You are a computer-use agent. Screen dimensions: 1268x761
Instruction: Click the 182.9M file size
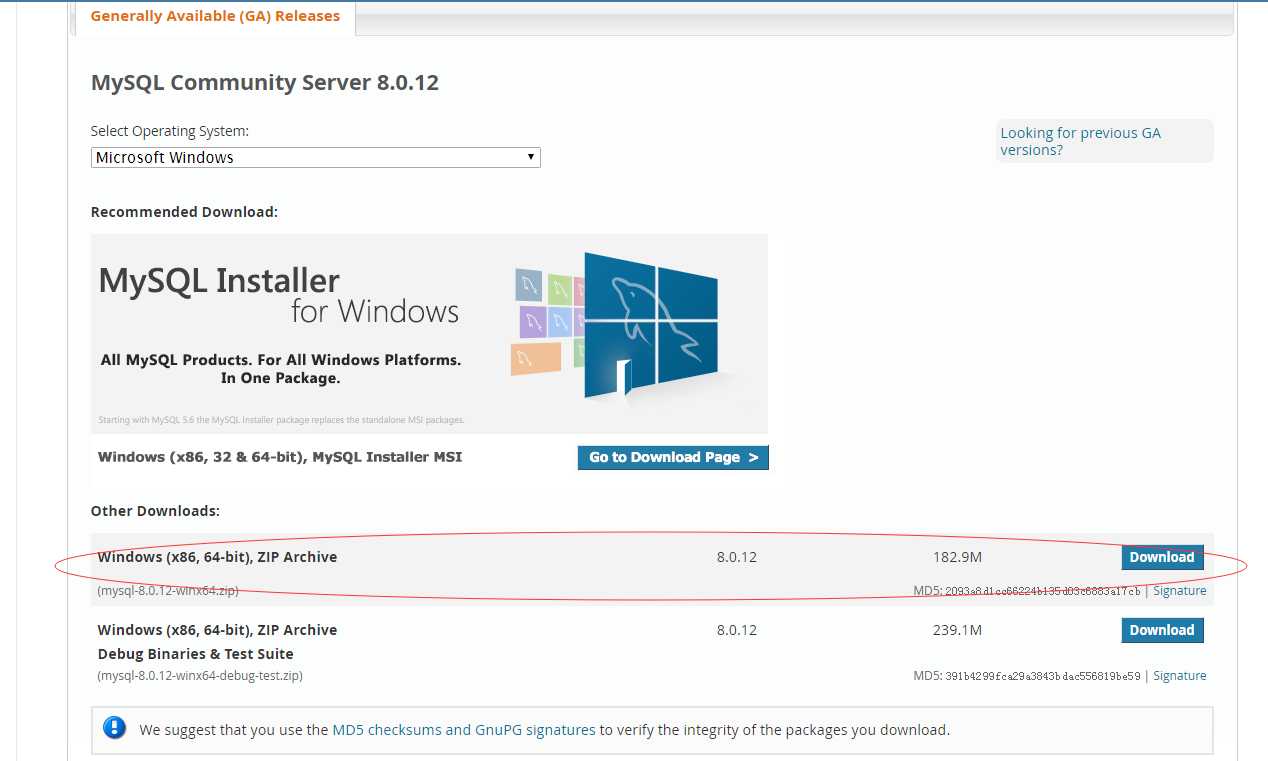[x=957, y=557]
